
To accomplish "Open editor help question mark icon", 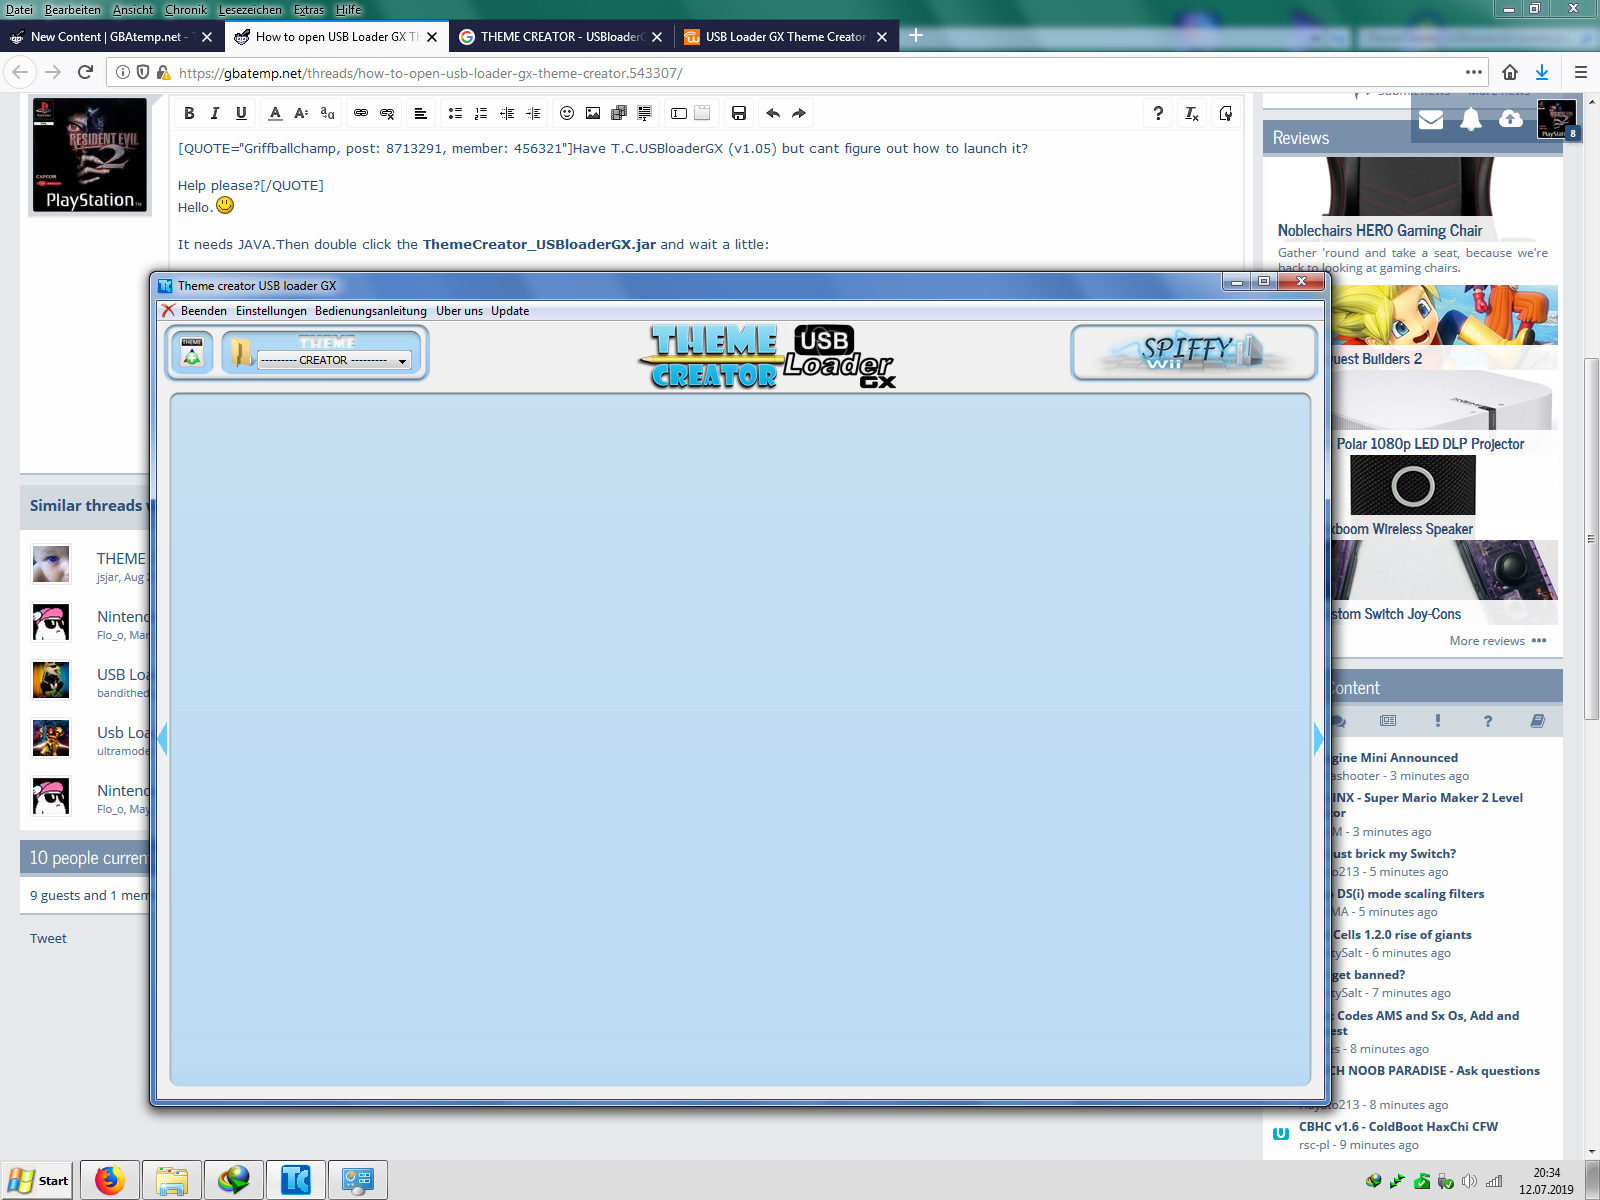I will click(1158, 113).
